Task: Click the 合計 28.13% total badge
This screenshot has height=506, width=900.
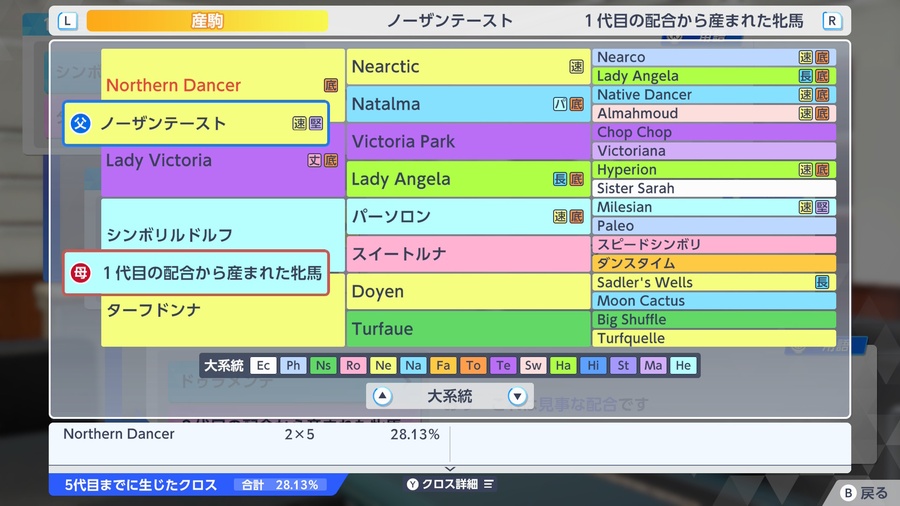Action: pos(280,485)
